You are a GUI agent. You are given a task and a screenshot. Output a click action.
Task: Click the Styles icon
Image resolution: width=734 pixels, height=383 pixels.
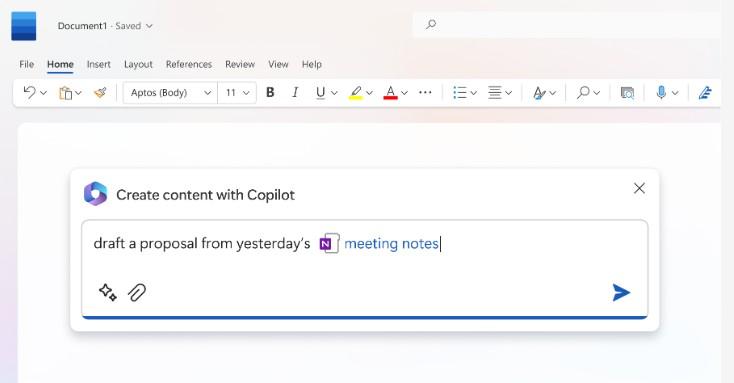point(539,93)
